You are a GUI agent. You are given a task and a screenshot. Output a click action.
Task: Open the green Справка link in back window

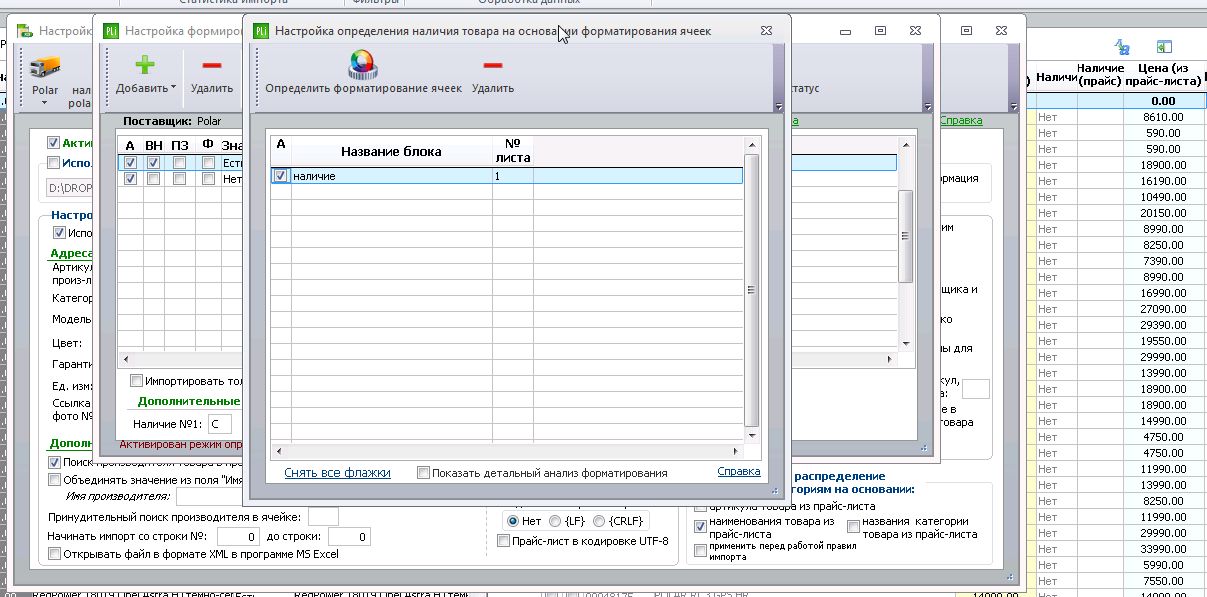[x=961, y=120]
